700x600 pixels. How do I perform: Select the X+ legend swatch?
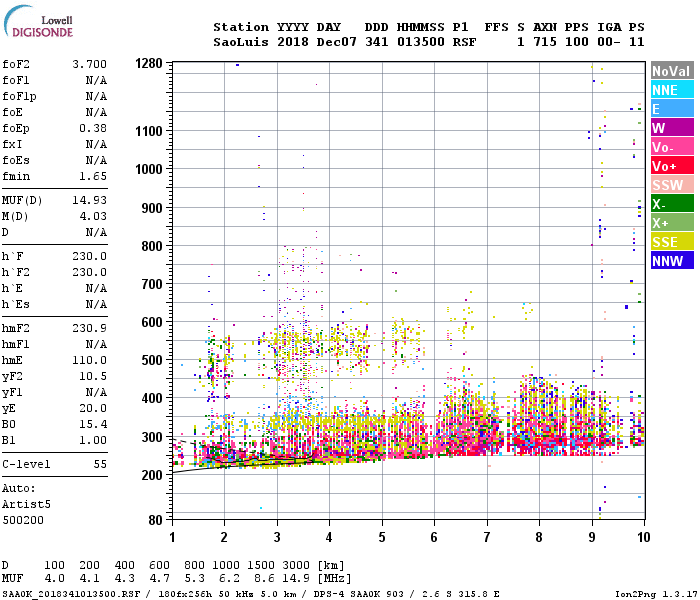(672, 223)
